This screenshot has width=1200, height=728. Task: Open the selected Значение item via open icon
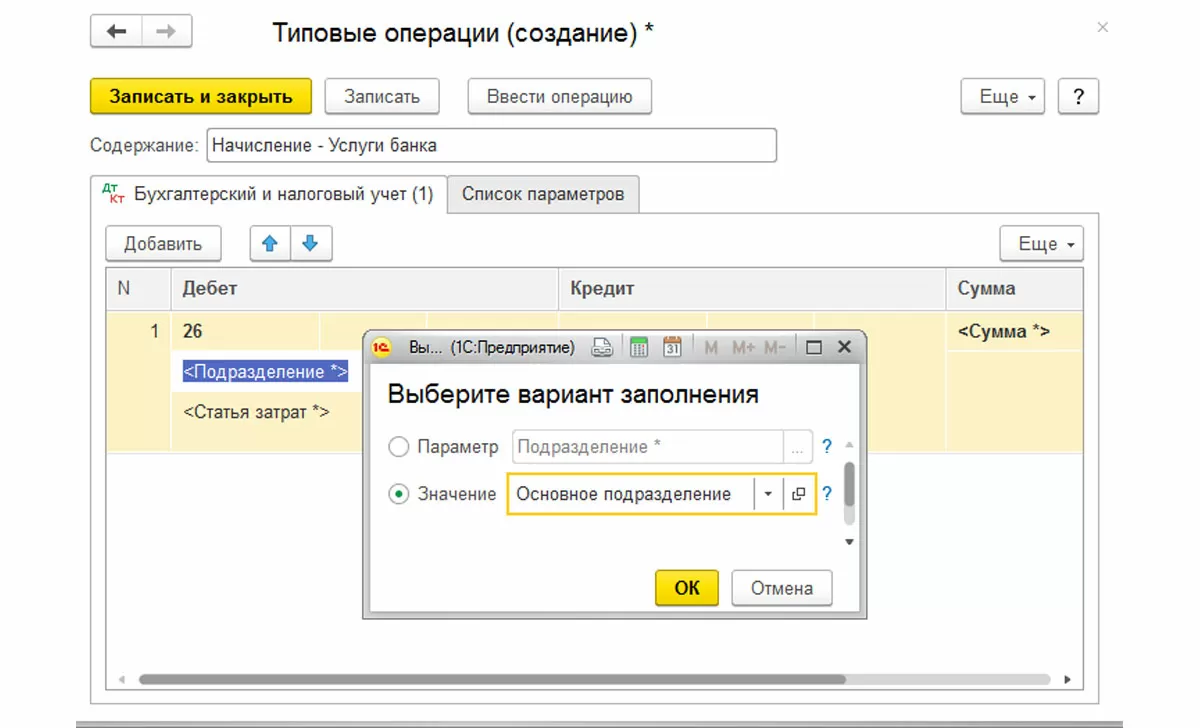pos(799,494)
